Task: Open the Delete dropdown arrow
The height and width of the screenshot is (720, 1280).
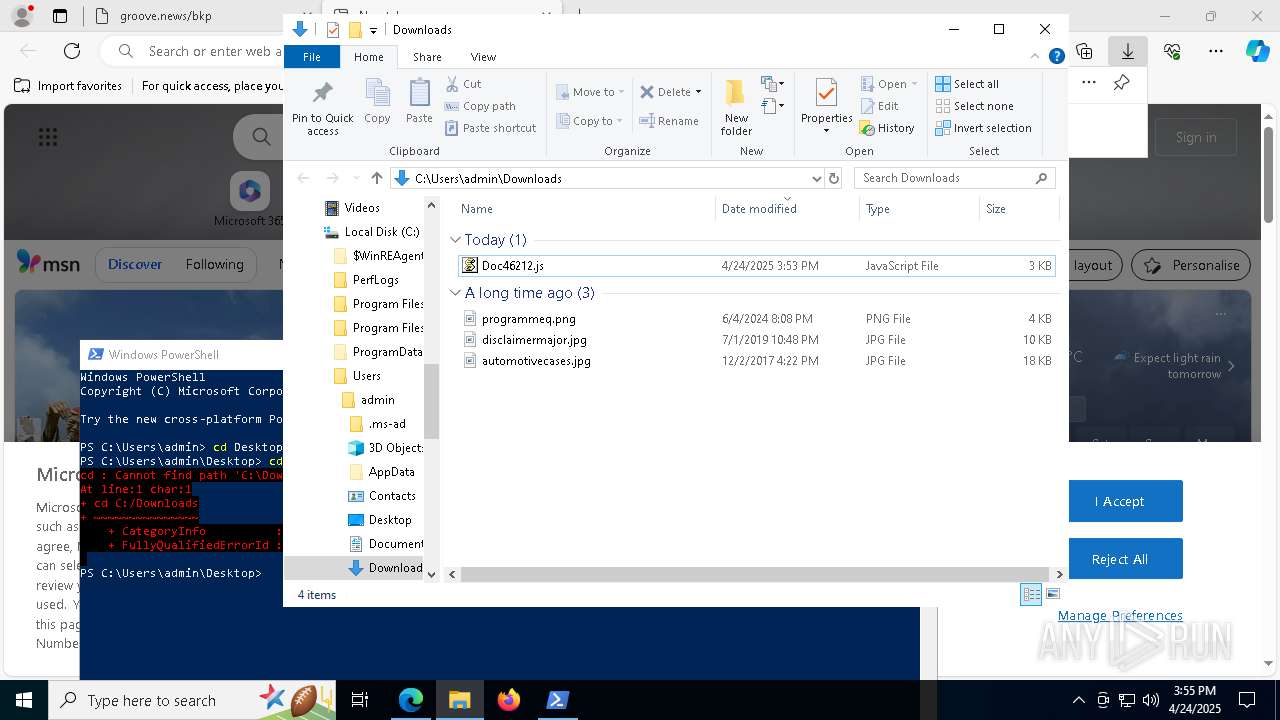Action: click(x=698, y=92)
